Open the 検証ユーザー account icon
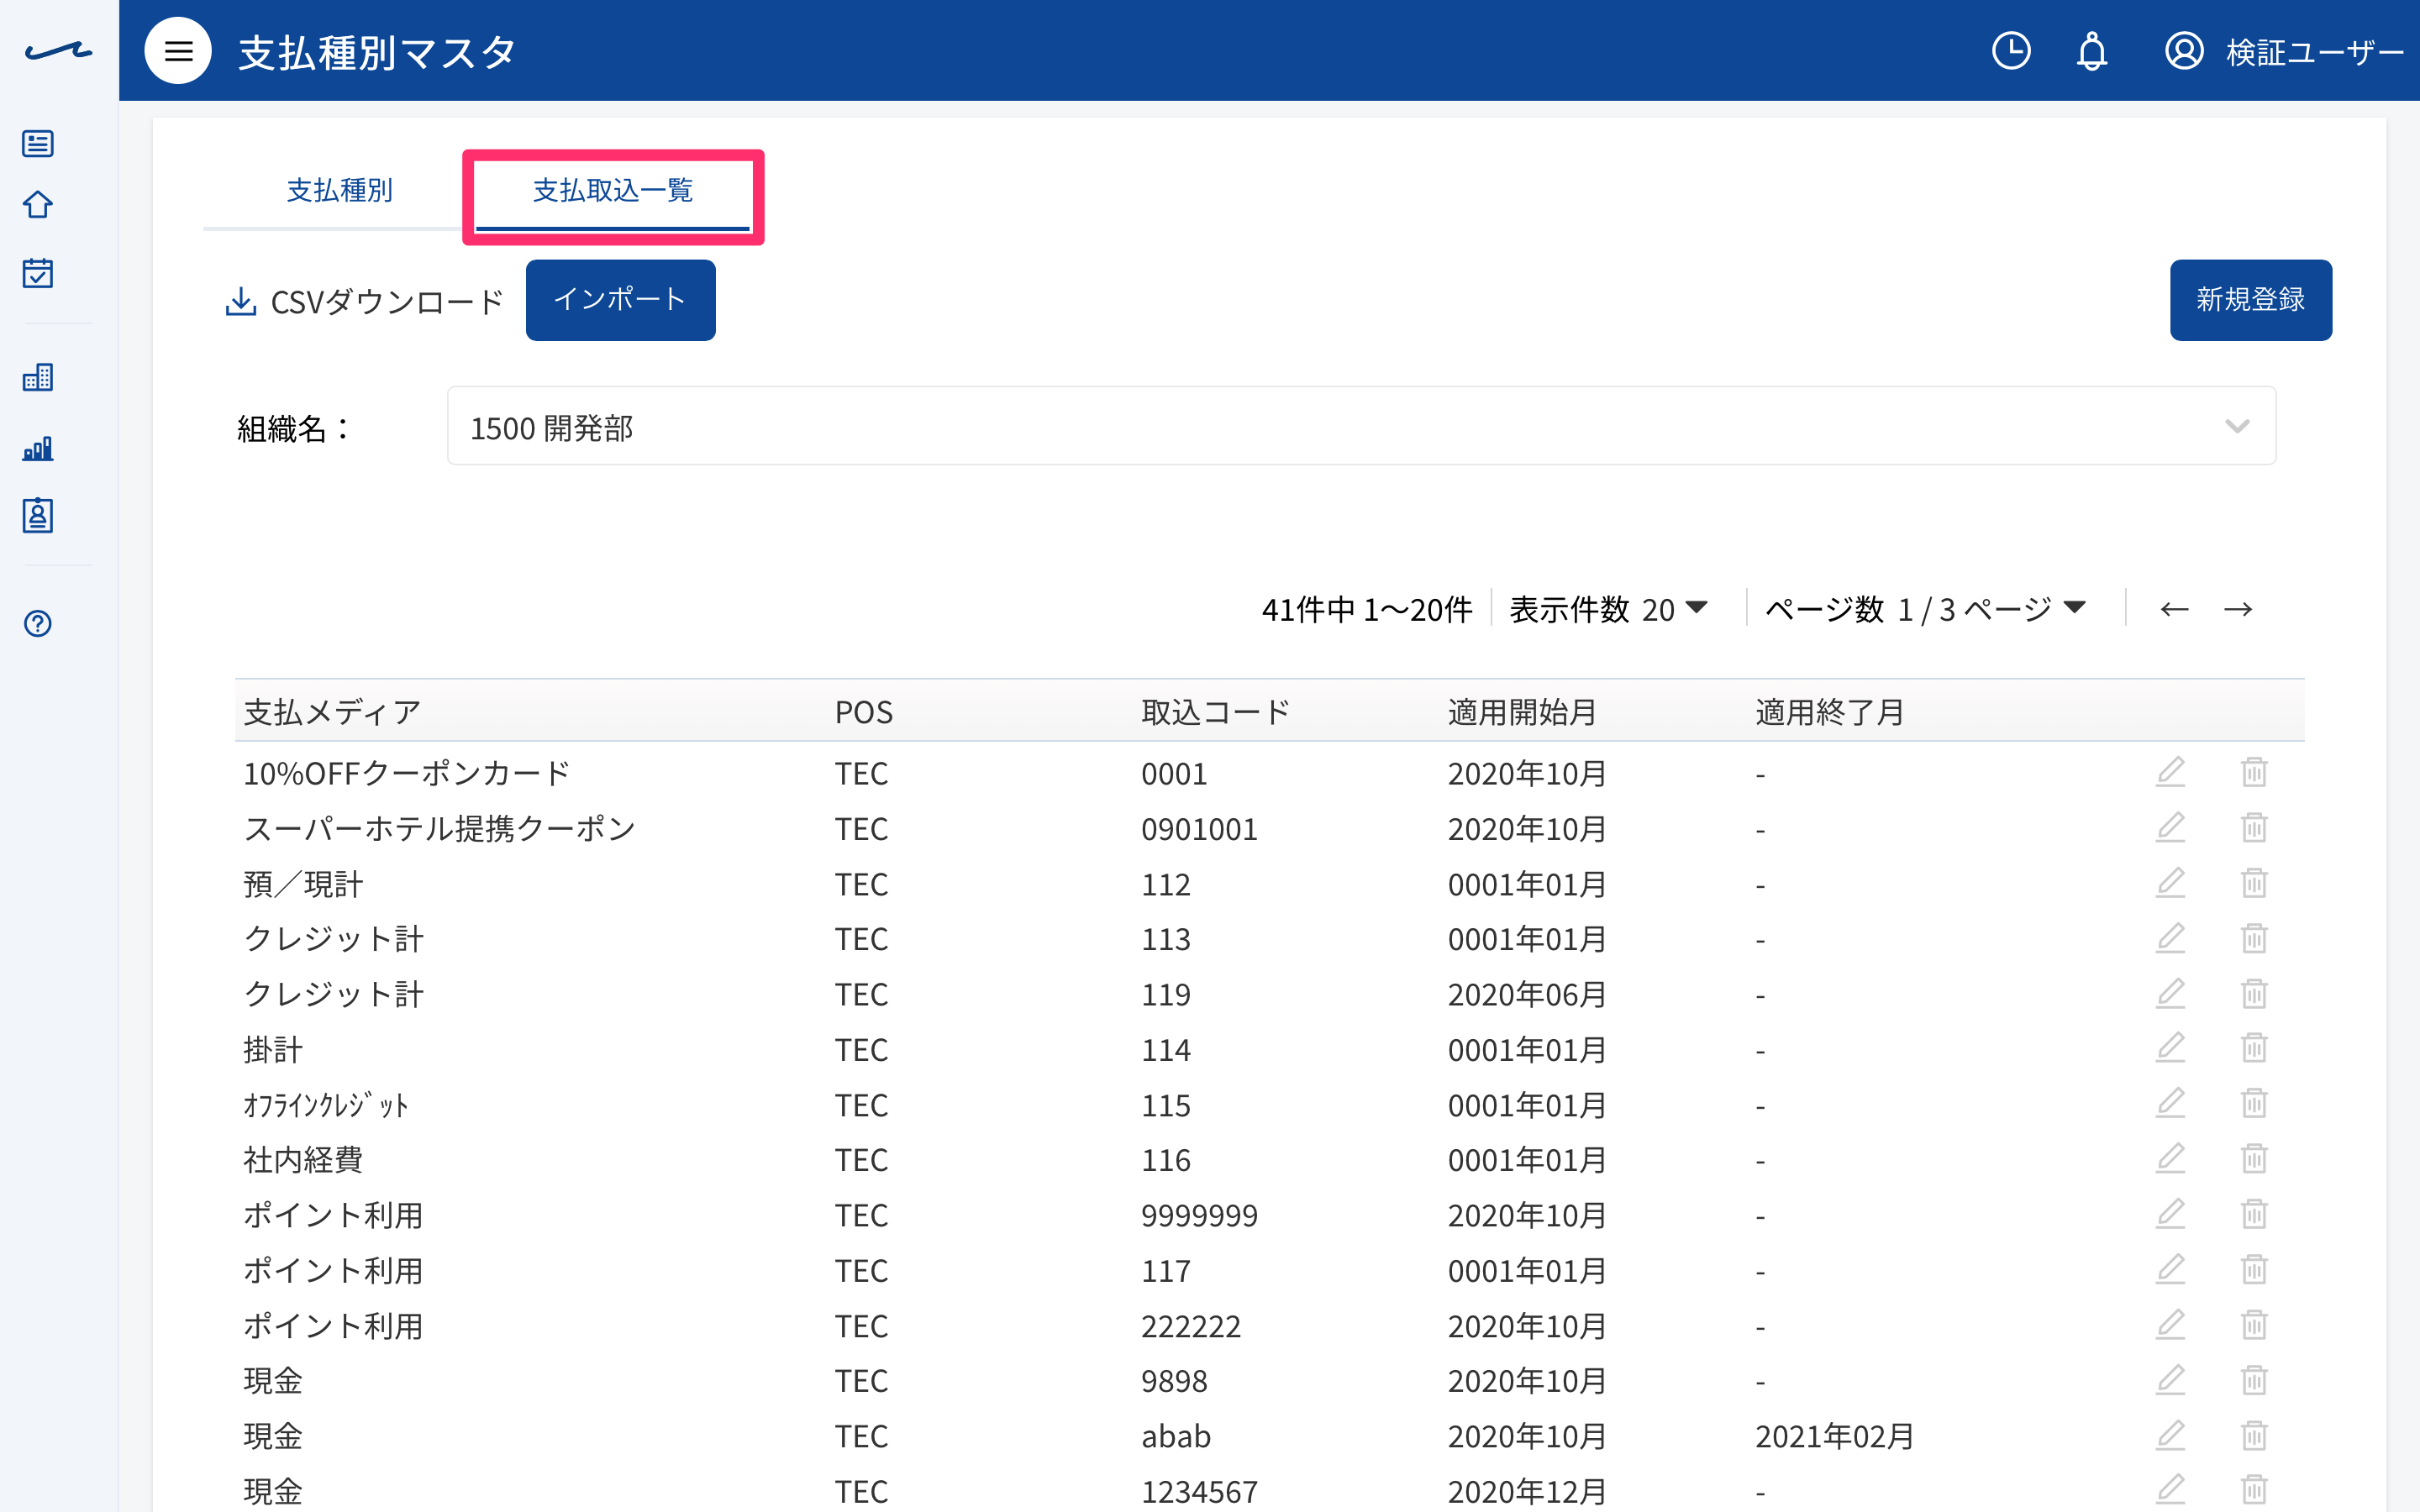 pos(2184,51)
